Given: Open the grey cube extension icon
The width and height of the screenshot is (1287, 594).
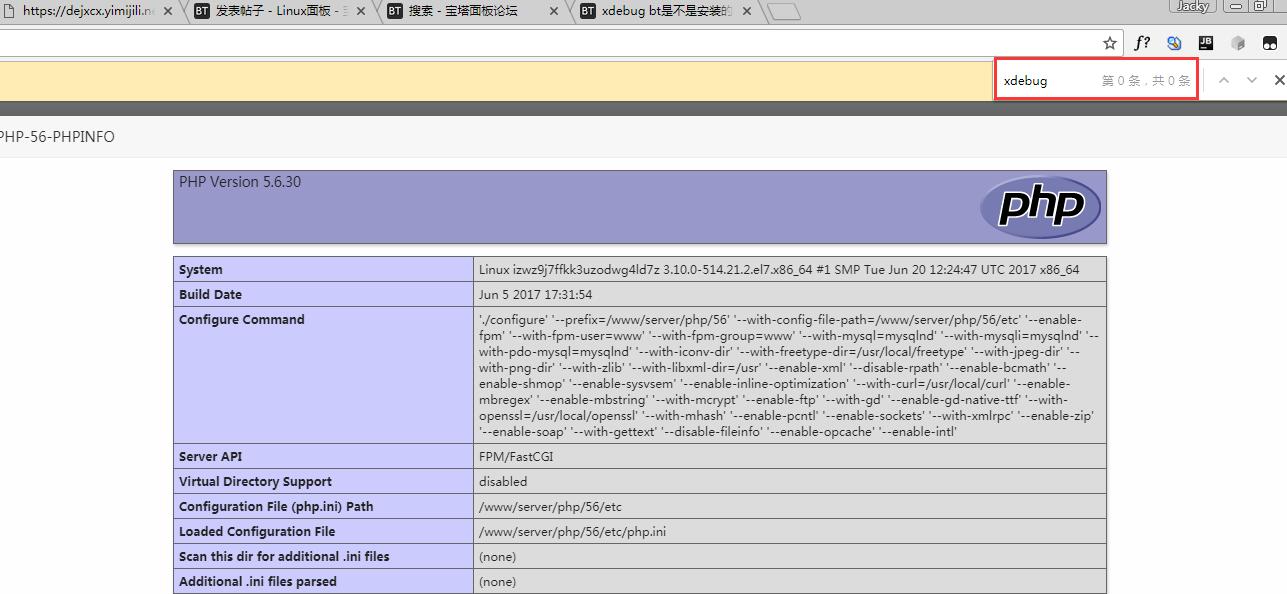Looking at the screenshot, I should (1237, 43).
